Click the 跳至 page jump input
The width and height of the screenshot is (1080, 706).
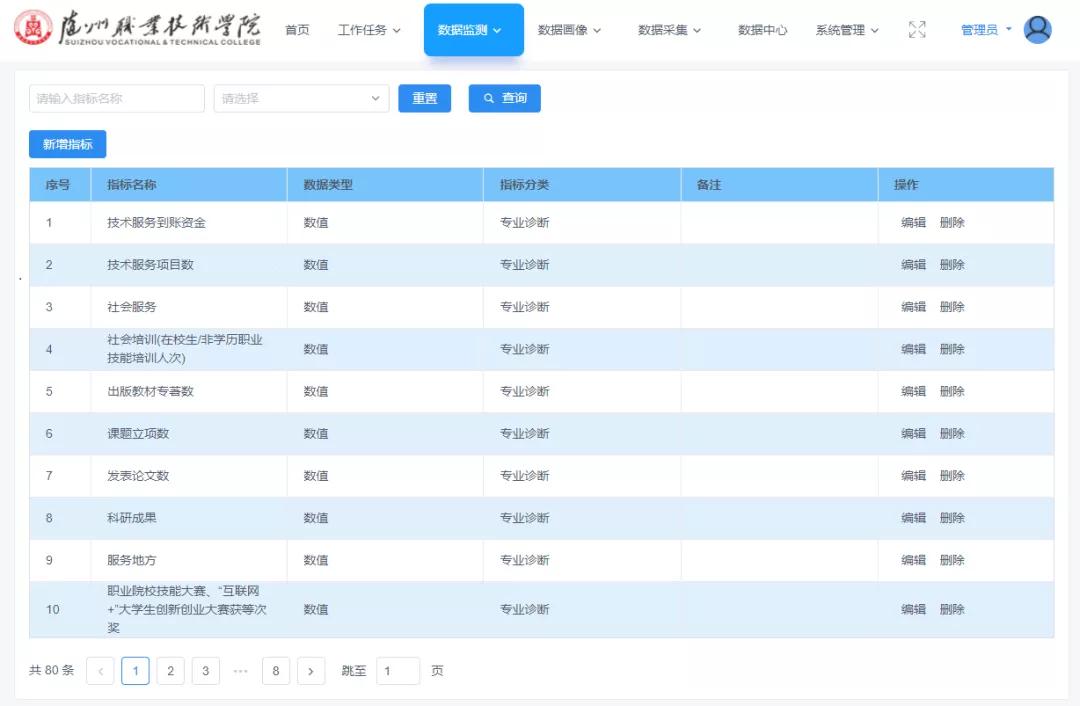tap(398, 670)
